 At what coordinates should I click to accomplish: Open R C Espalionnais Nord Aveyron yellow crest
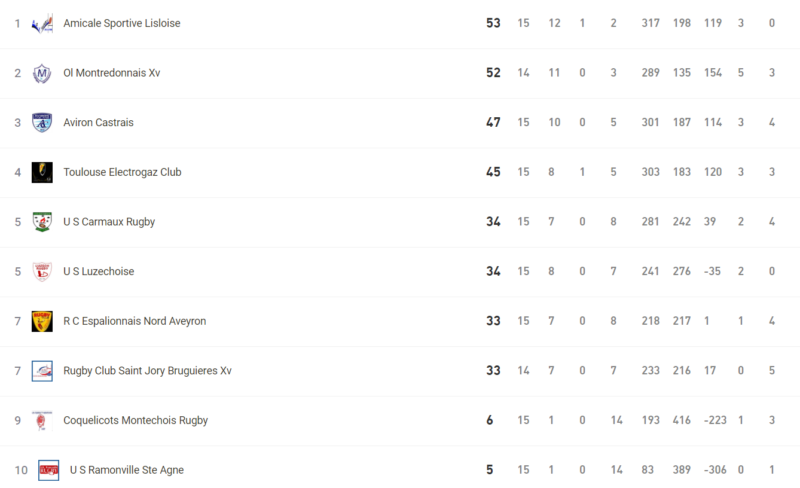tap(42, 321)
